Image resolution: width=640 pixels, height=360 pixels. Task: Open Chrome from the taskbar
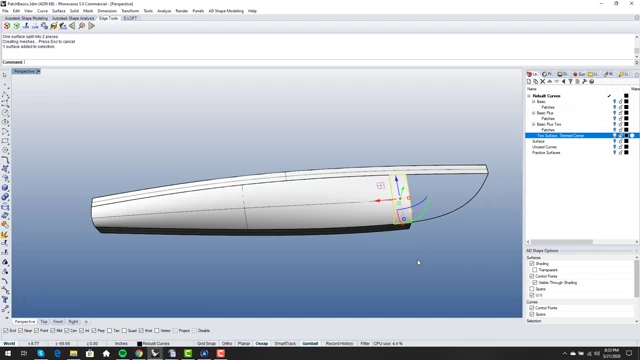[139, 353]
